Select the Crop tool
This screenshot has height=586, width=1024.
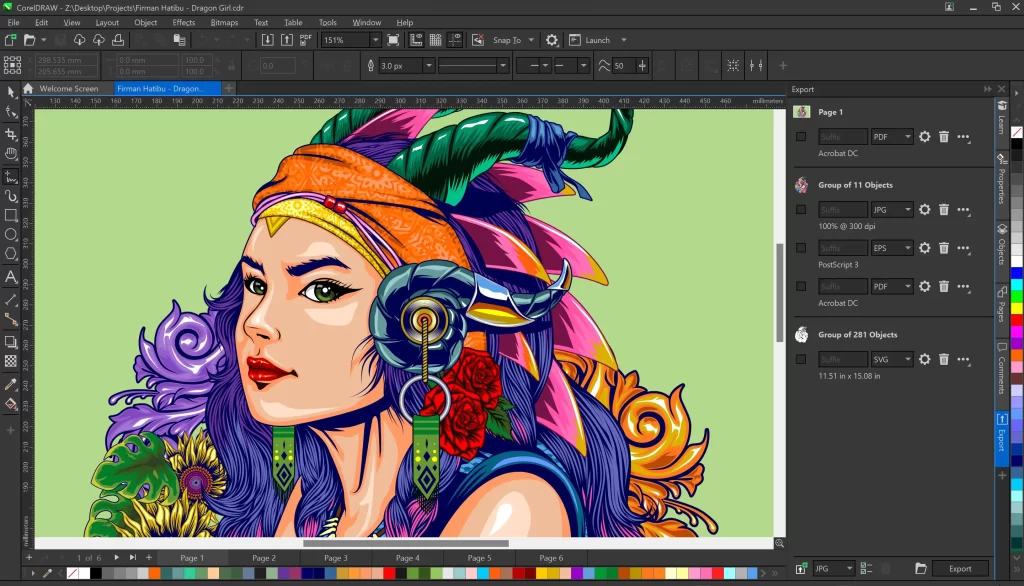(x=10, y=134)
